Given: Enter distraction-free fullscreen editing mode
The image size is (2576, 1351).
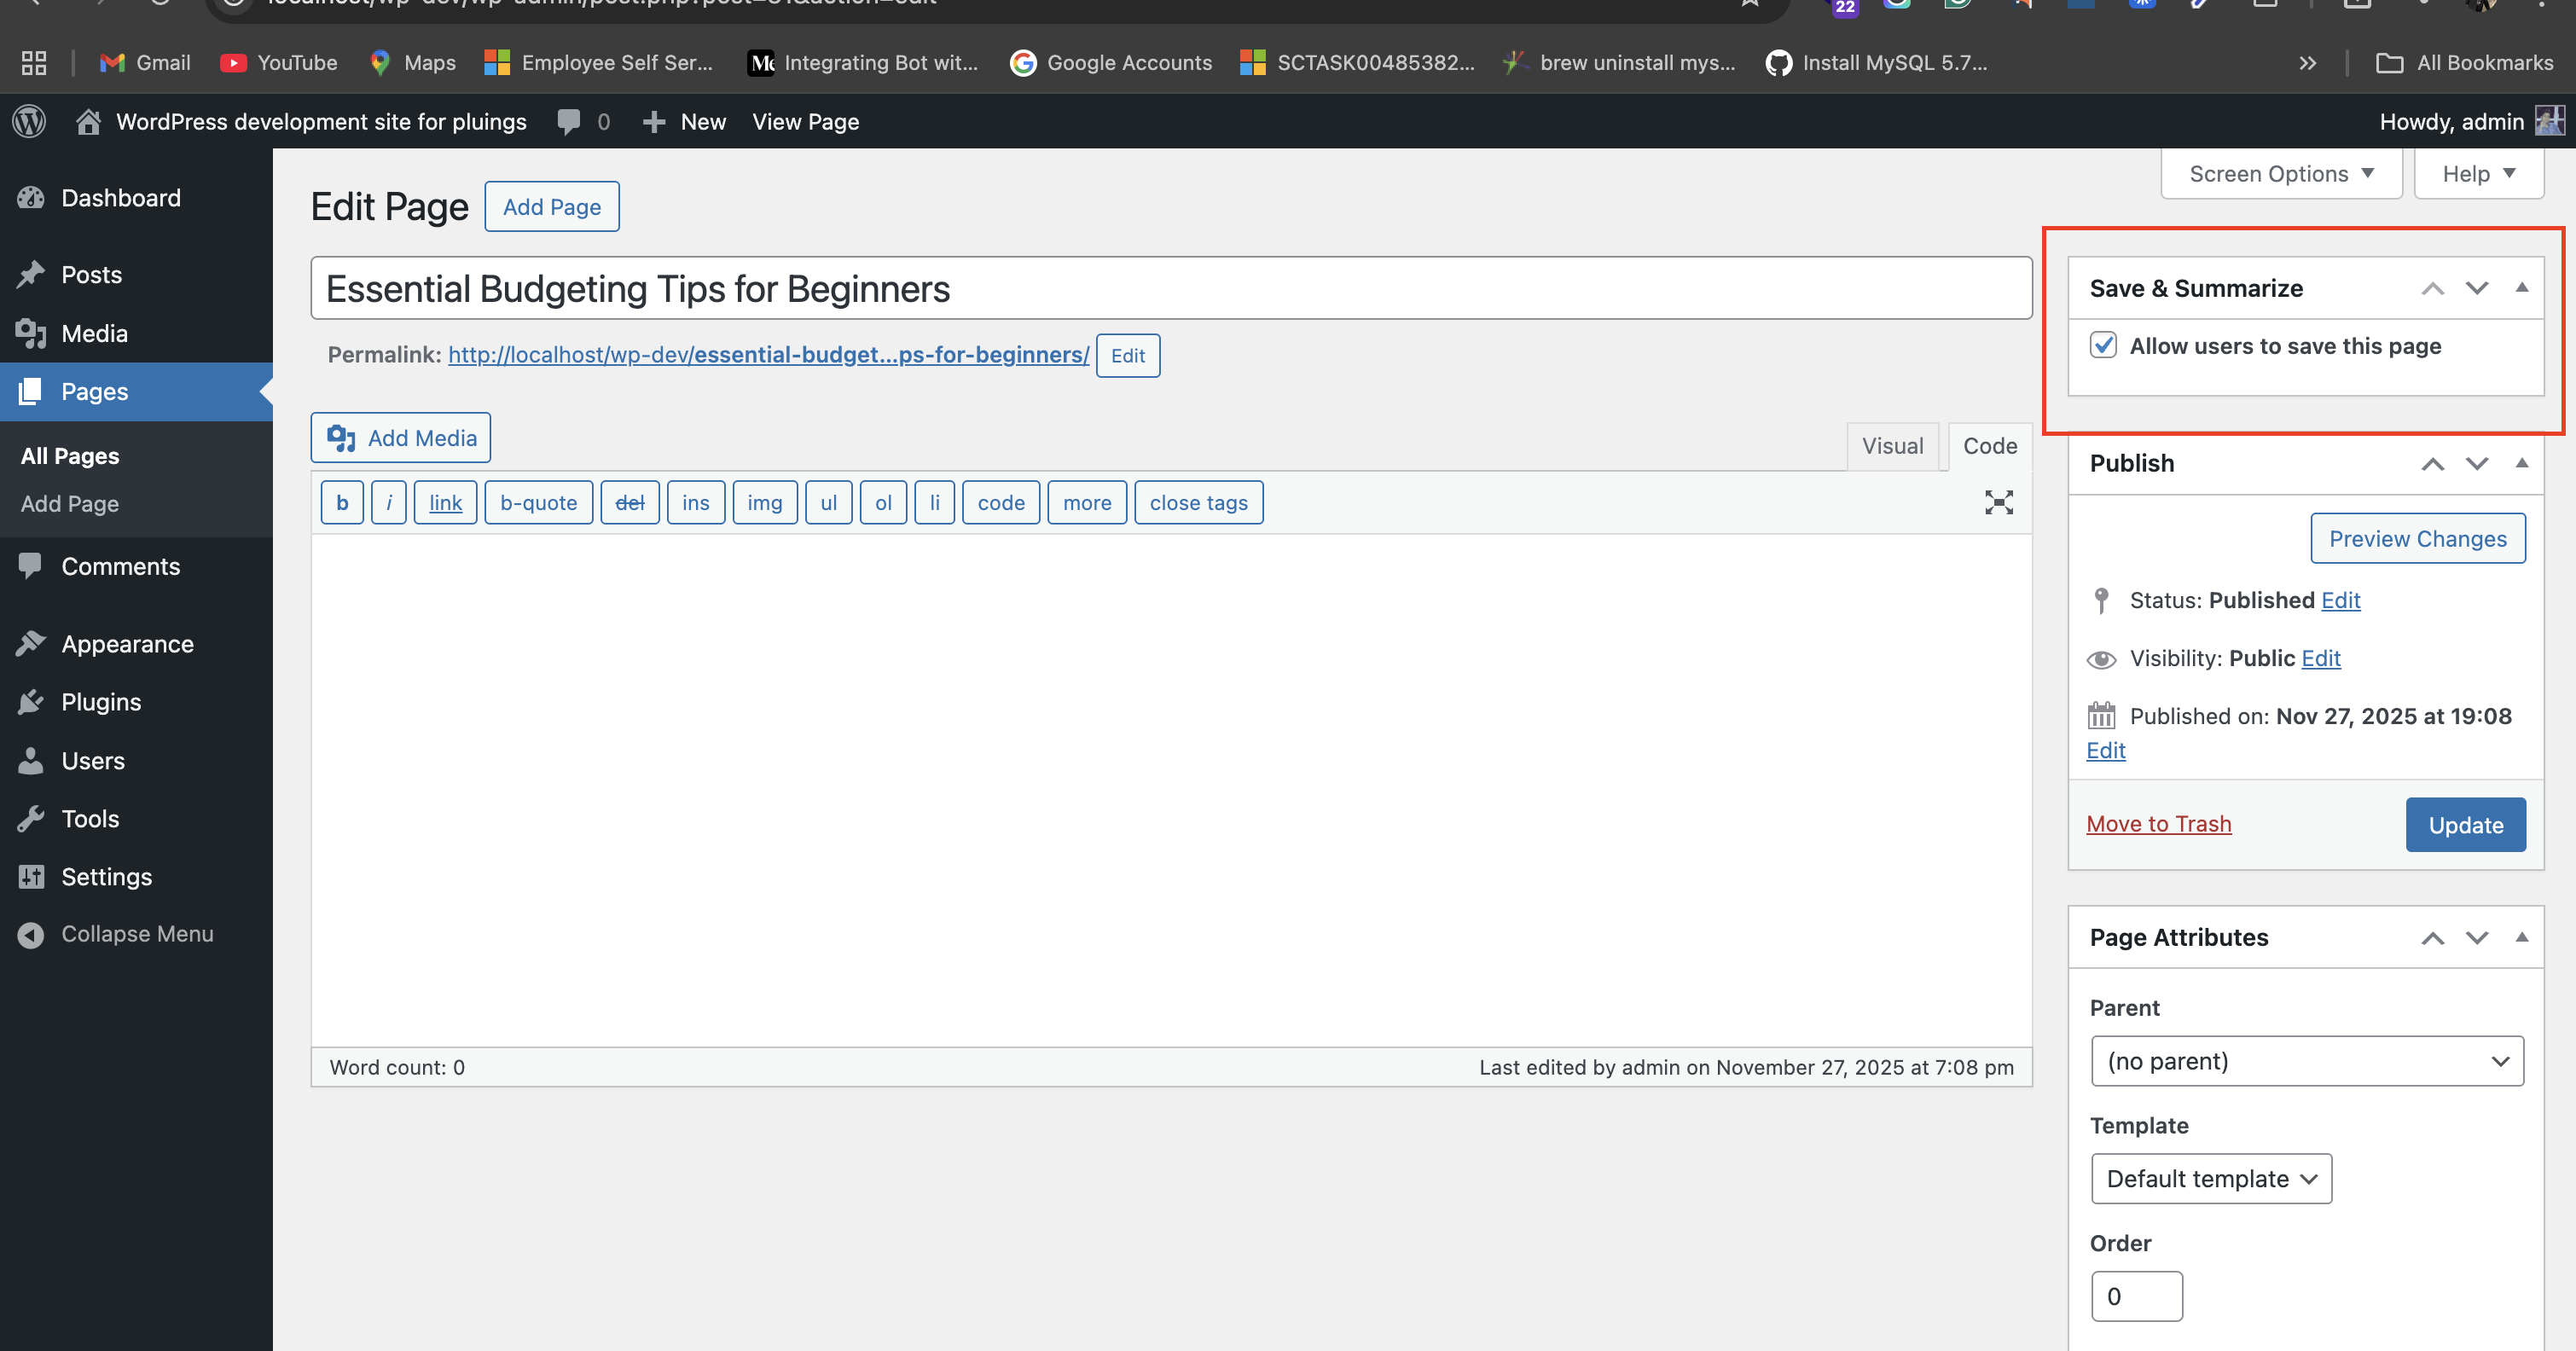Looking at the screenshot, I should (1998, 503).
